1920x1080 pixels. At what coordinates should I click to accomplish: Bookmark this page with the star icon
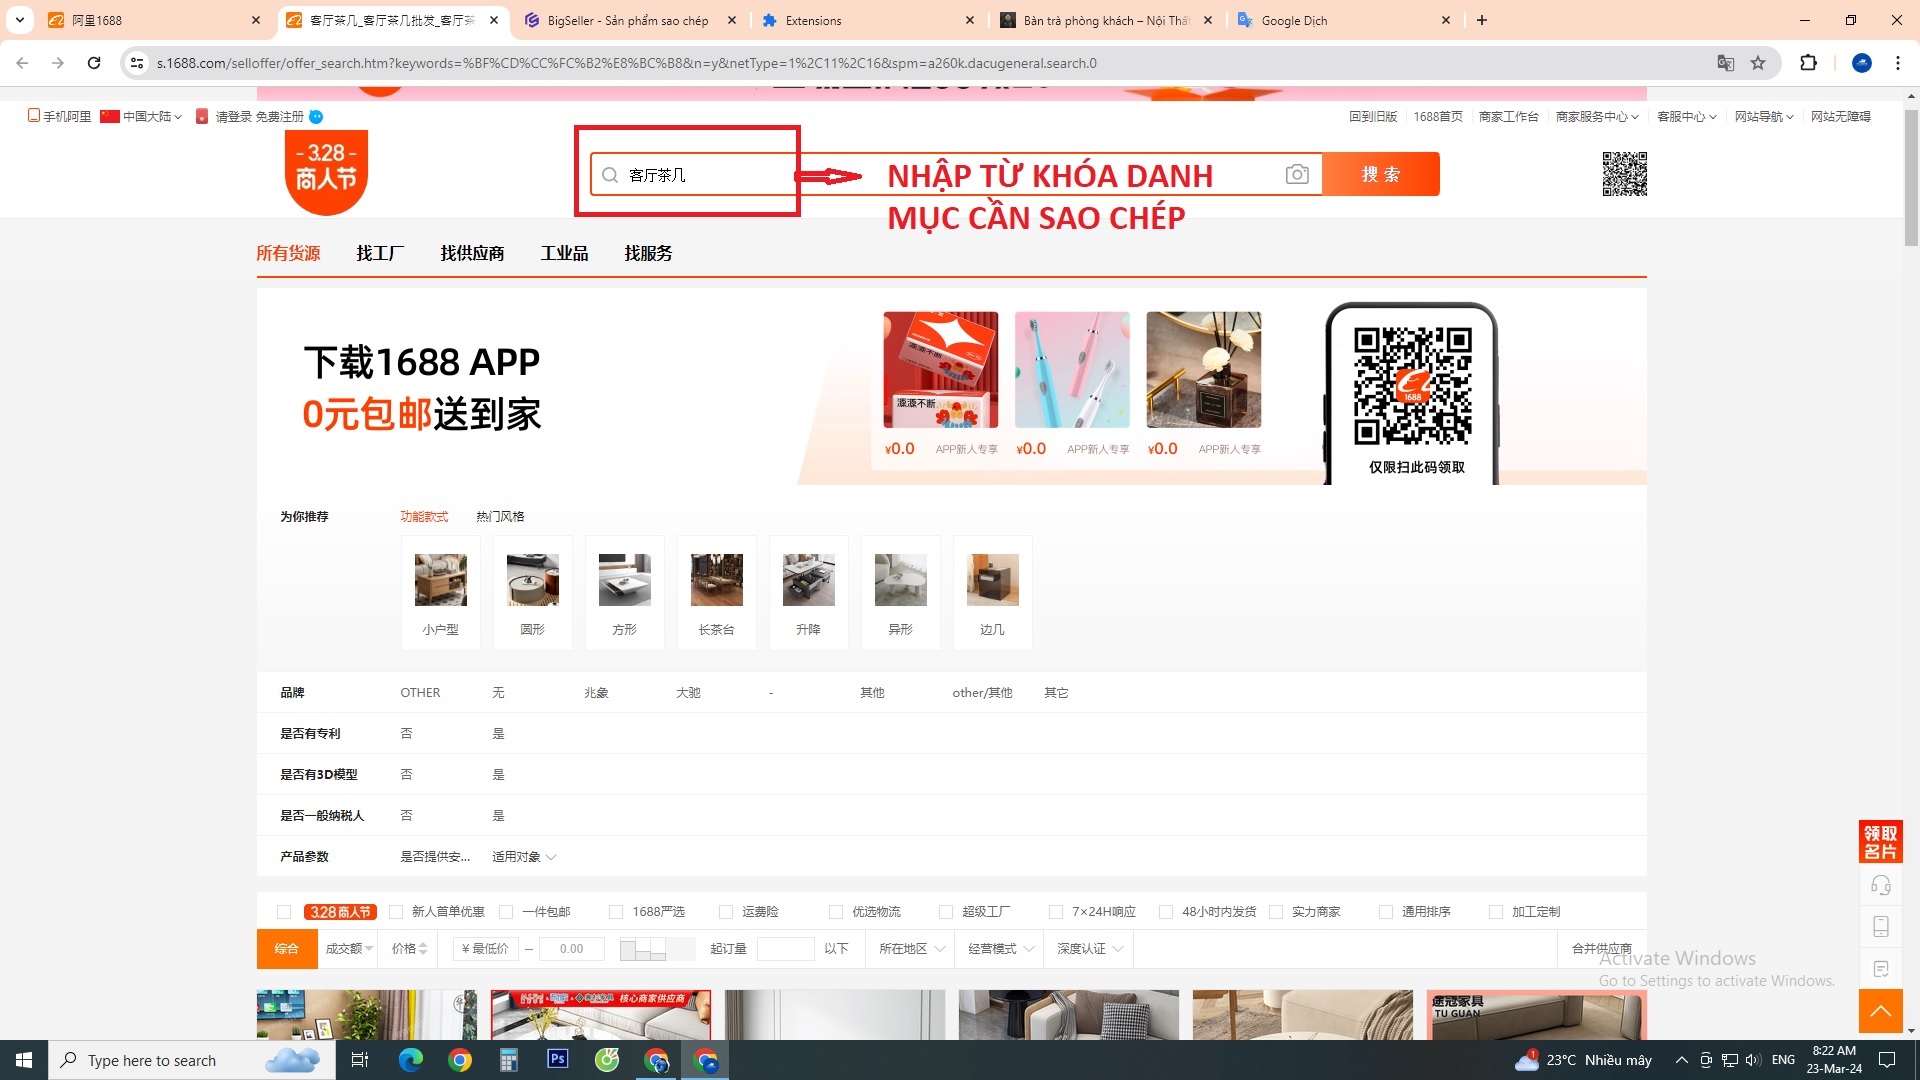coord(1758,63)
